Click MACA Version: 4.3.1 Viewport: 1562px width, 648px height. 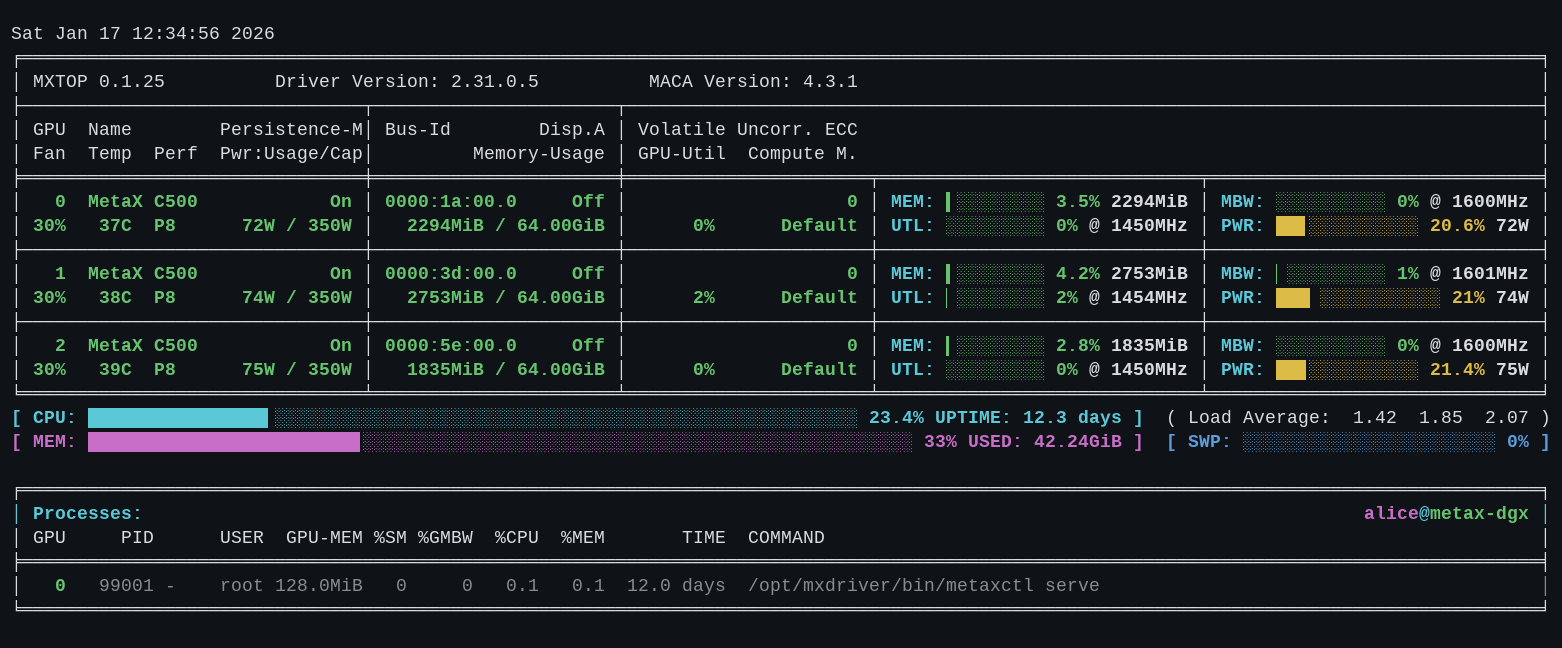753,82
